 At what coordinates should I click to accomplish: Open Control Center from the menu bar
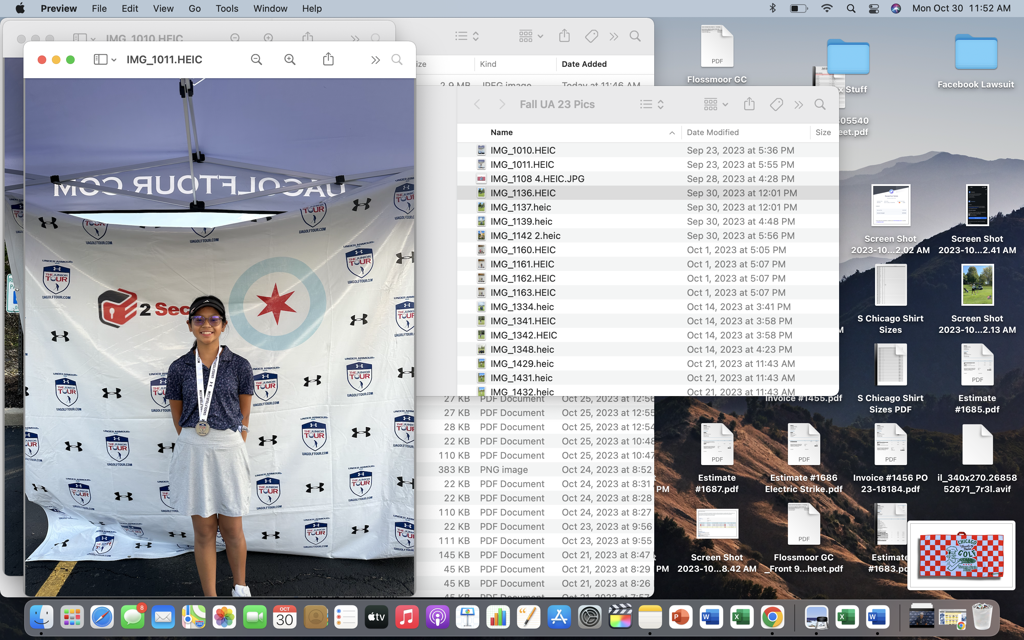point(874,8)
